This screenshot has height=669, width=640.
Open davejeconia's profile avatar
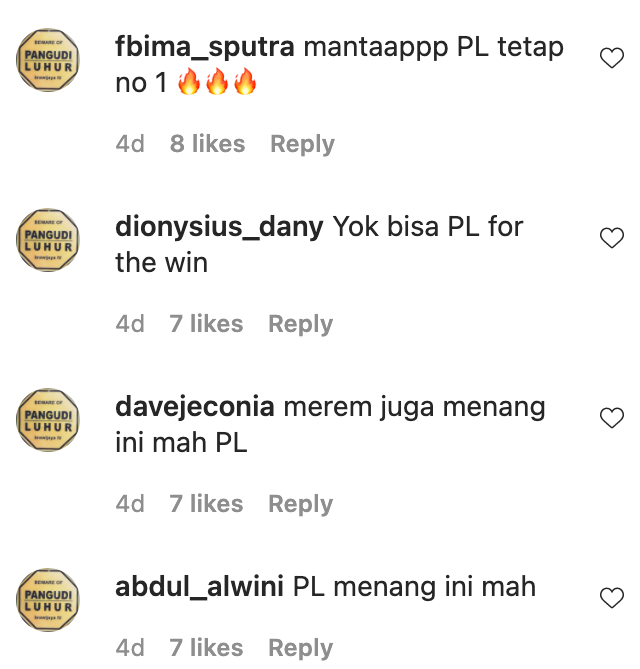click(x=48, y=420)
